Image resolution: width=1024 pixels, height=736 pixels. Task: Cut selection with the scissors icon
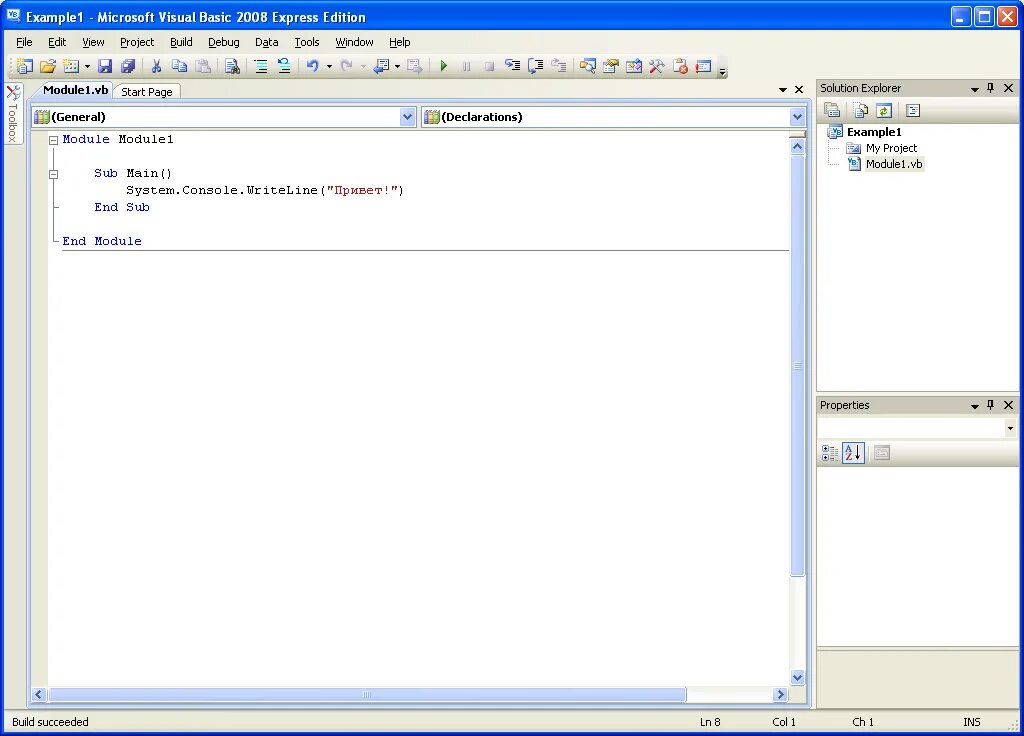(156, 66)
